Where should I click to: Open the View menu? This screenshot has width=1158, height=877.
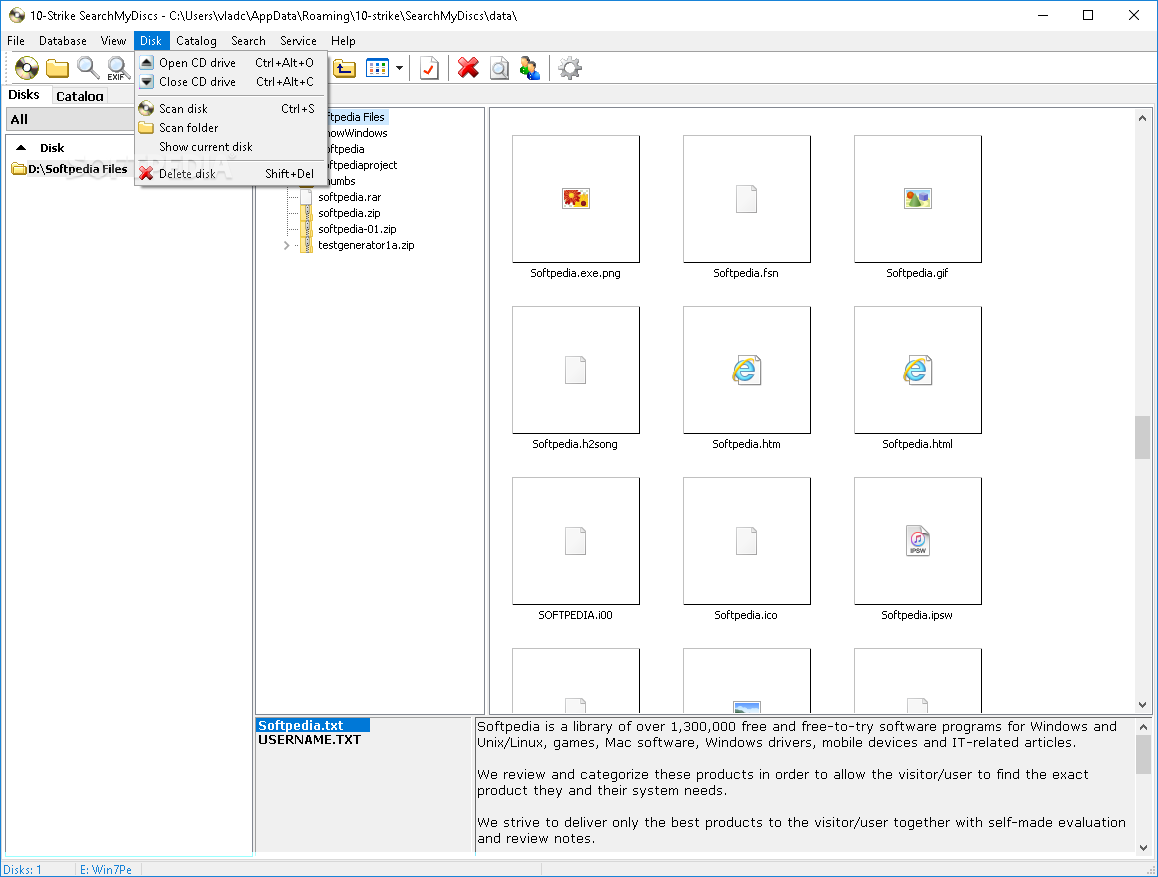(x=113, y=41)
